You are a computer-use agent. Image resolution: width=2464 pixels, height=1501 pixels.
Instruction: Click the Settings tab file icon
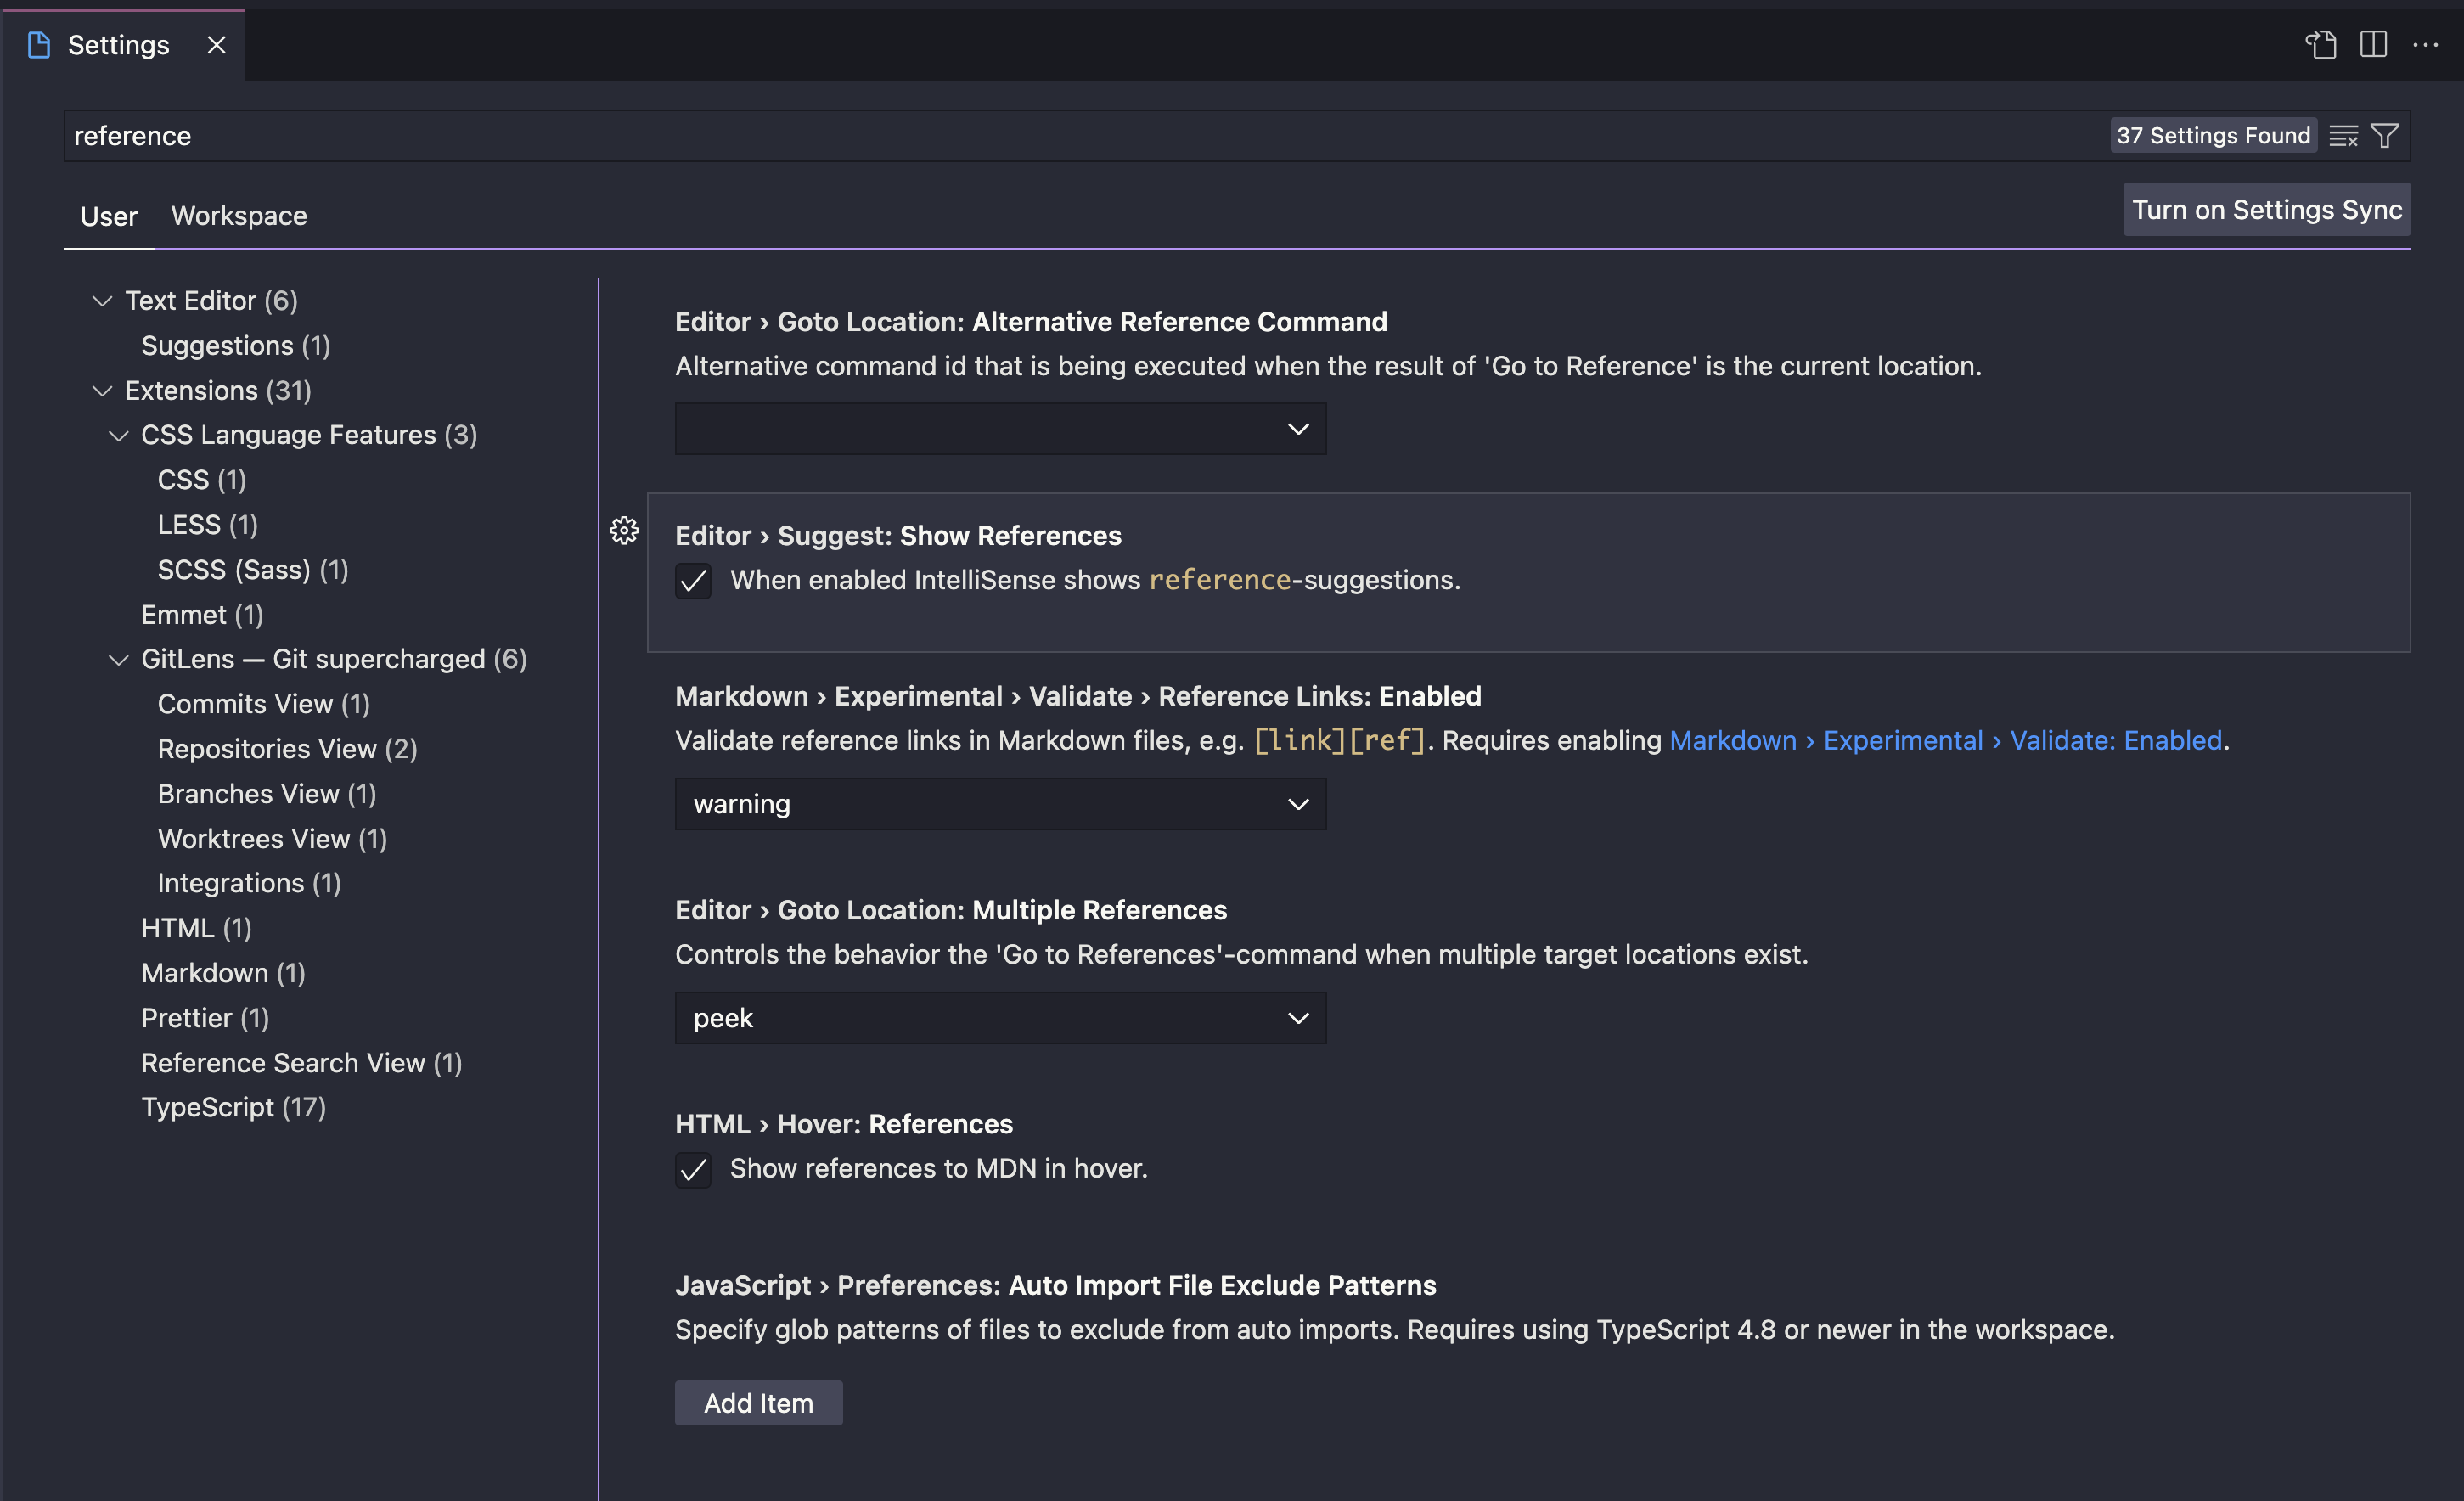(39, 45)
